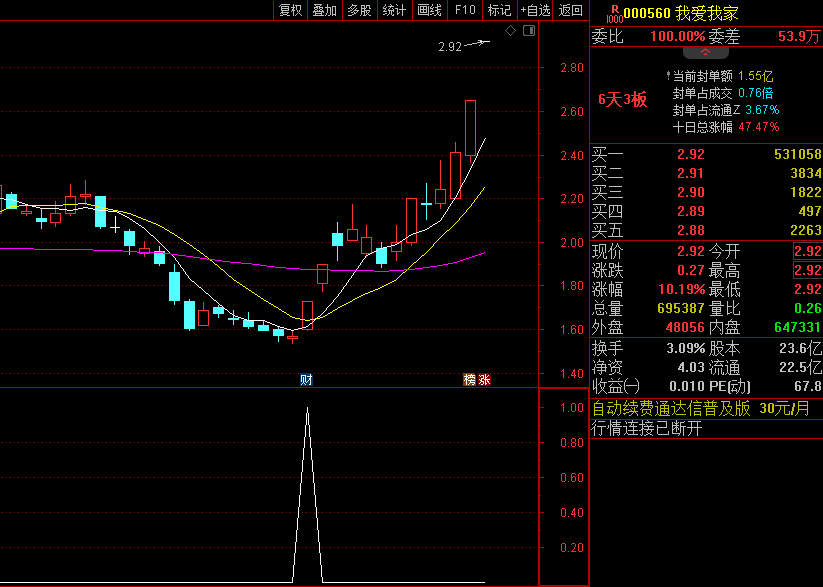Click 封单占成交 0.76倍 value
Viewport: 823px width, 587px height.
point(755,93)
